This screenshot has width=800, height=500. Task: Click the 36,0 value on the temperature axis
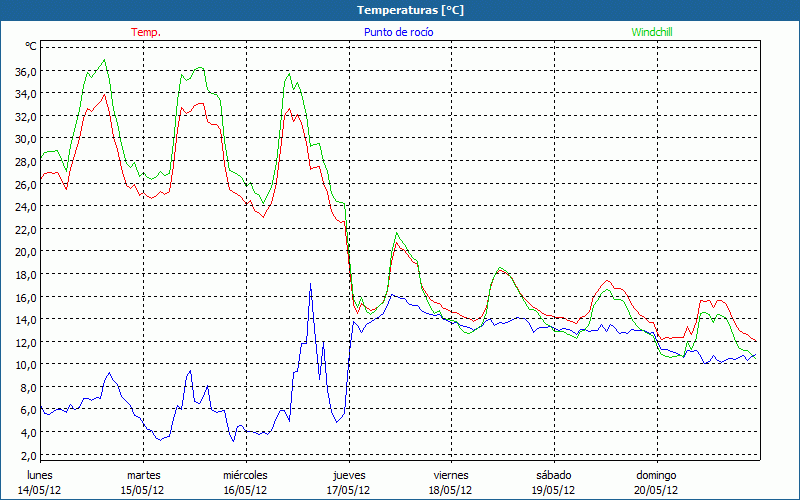coord(25,71)
